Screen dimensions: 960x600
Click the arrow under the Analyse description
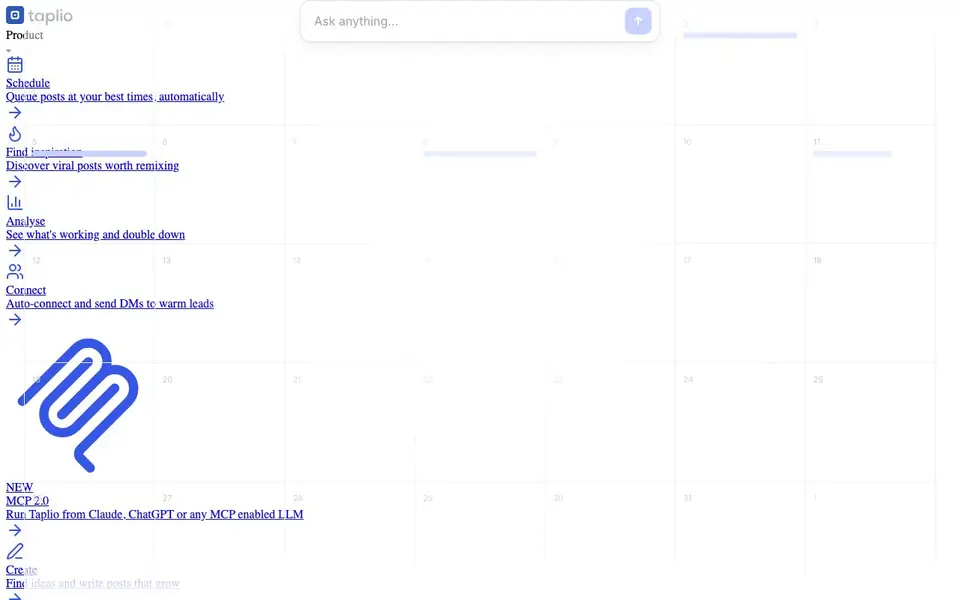click(x=15, y=250)
